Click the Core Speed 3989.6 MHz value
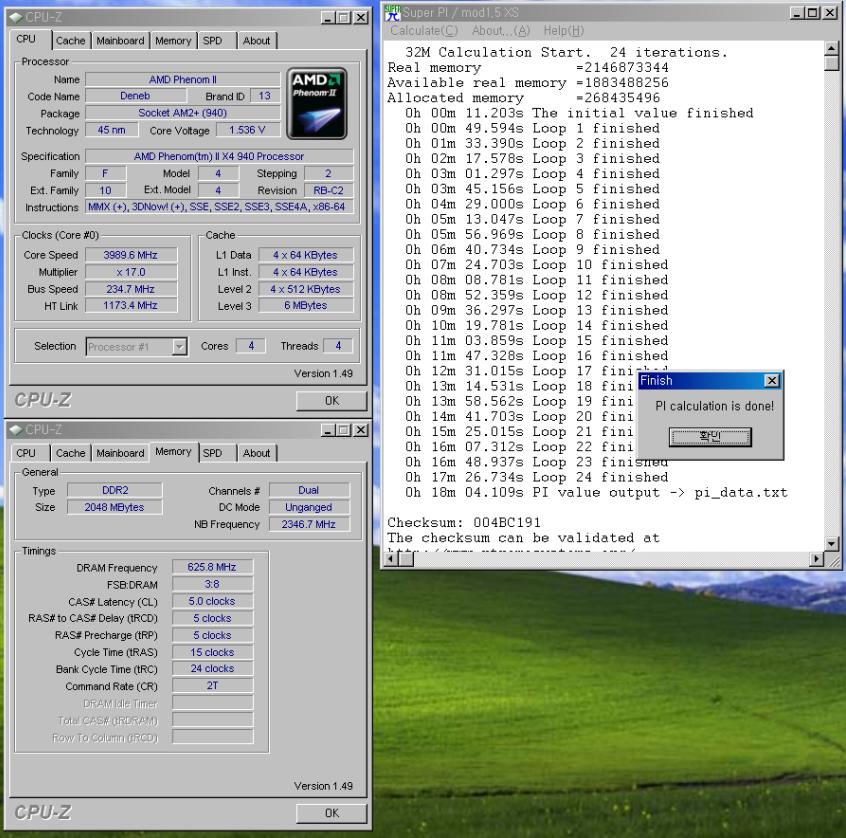 131,255
